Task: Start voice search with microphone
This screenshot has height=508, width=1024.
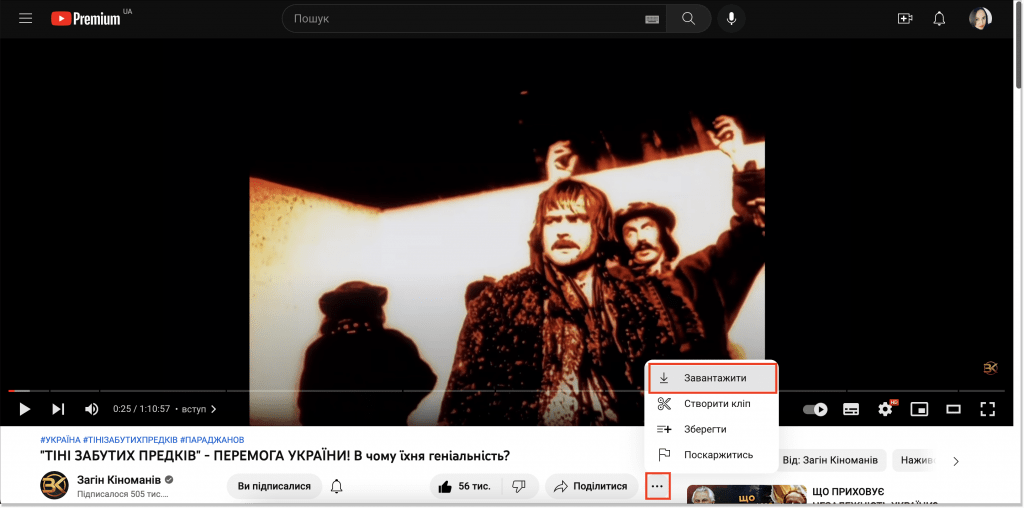Action: pyautogui.click(x=731, y=19)
